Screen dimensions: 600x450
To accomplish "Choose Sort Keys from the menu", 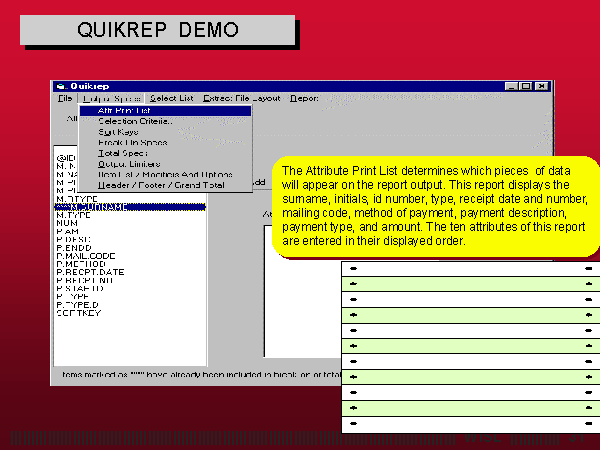I will coord(118,132).
